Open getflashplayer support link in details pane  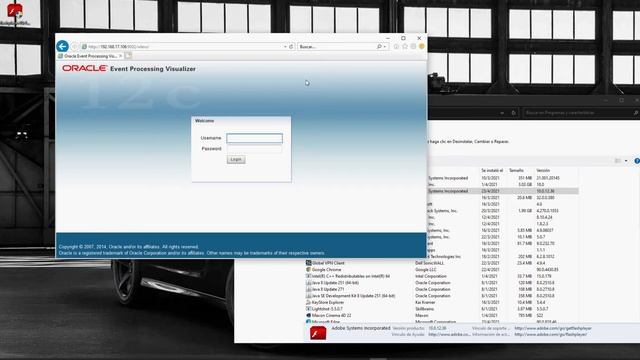(x=553, y=328)
